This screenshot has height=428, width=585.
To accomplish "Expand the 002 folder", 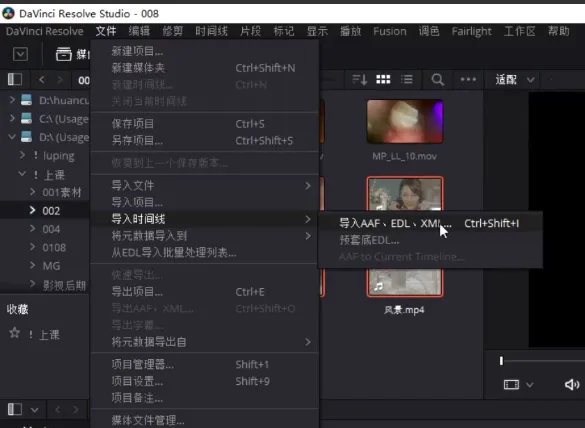I will click(x=32, y=210).
